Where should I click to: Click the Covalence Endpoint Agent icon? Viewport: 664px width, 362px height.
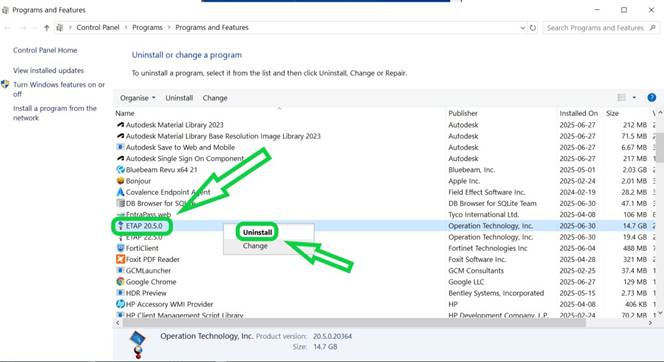pyautogui.click(x=120, y=192)
